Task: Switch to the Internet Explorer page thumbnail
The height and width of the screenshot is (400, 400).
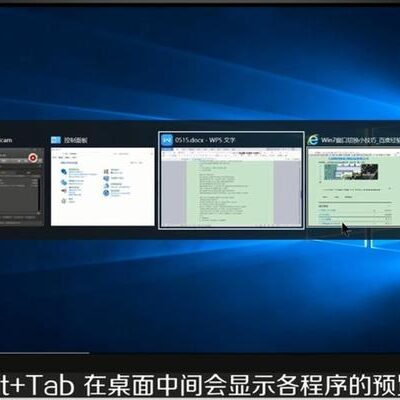Action: (354, 188)
